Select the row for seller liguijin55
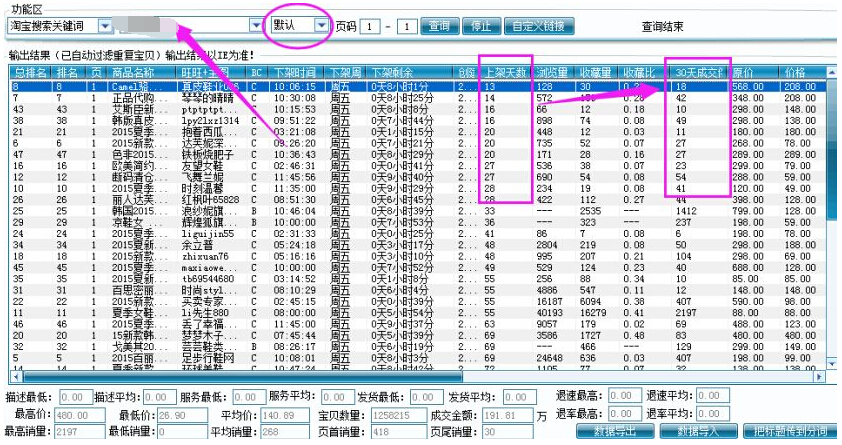This screenshot has height=445, width=842. [x=418, y=234]
